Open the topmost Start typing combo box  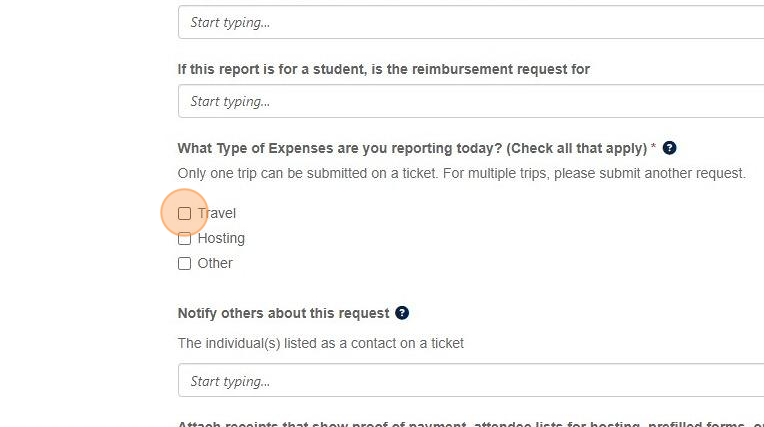pyautogui.click(x=470, y=22)
